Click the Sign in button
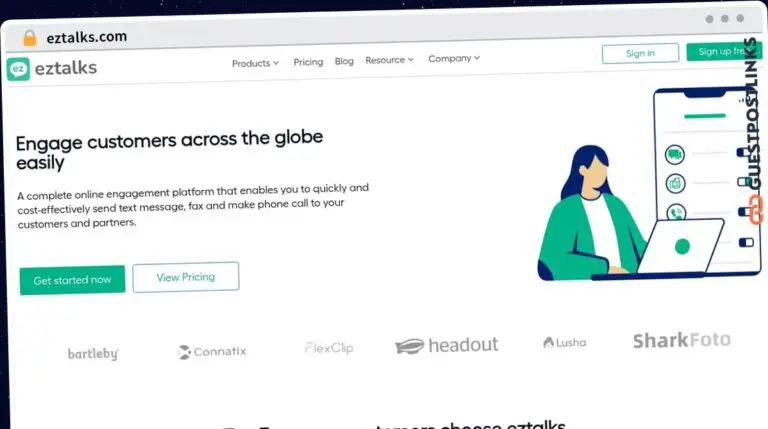Screen dimensions: 768x429 pos(640,53)
